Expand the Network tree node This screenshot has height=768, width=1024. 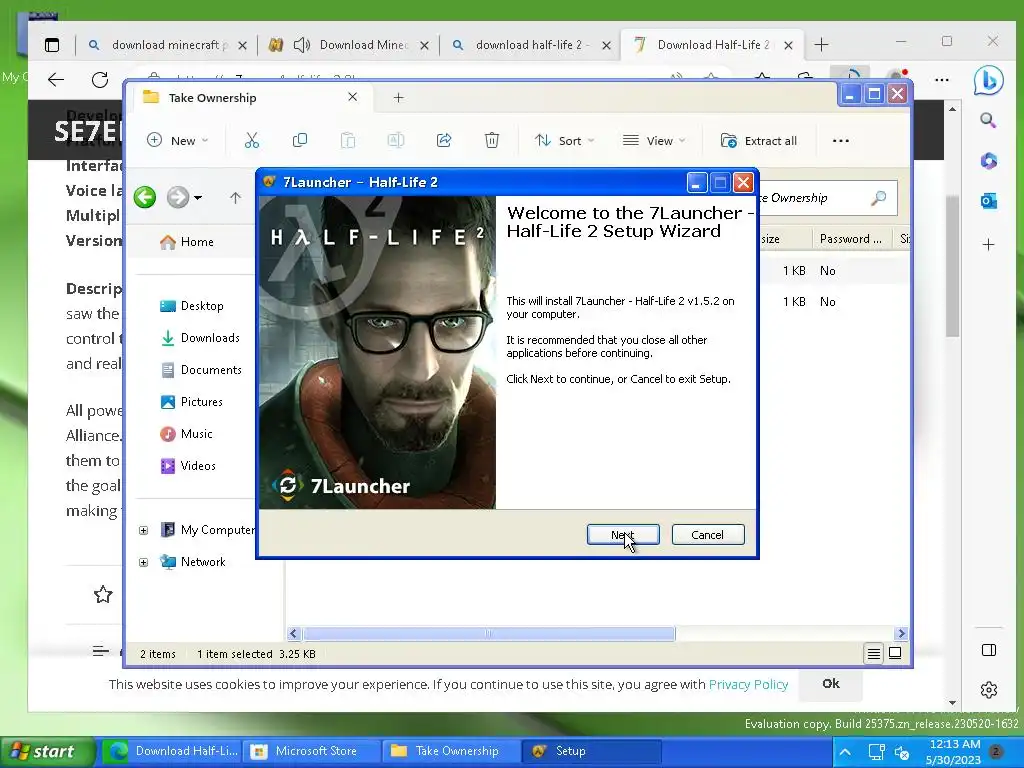click(x=143, y=562)
